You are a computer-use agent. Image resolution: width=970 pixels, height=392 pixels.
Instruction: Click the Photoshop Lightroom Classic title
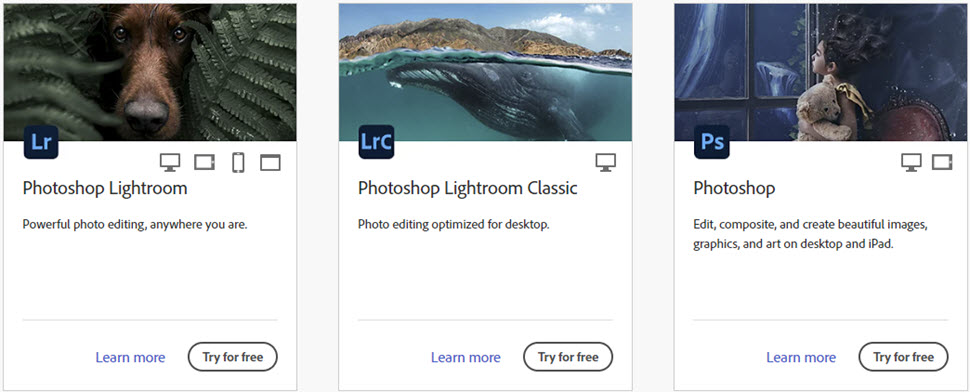pos(468,188)
